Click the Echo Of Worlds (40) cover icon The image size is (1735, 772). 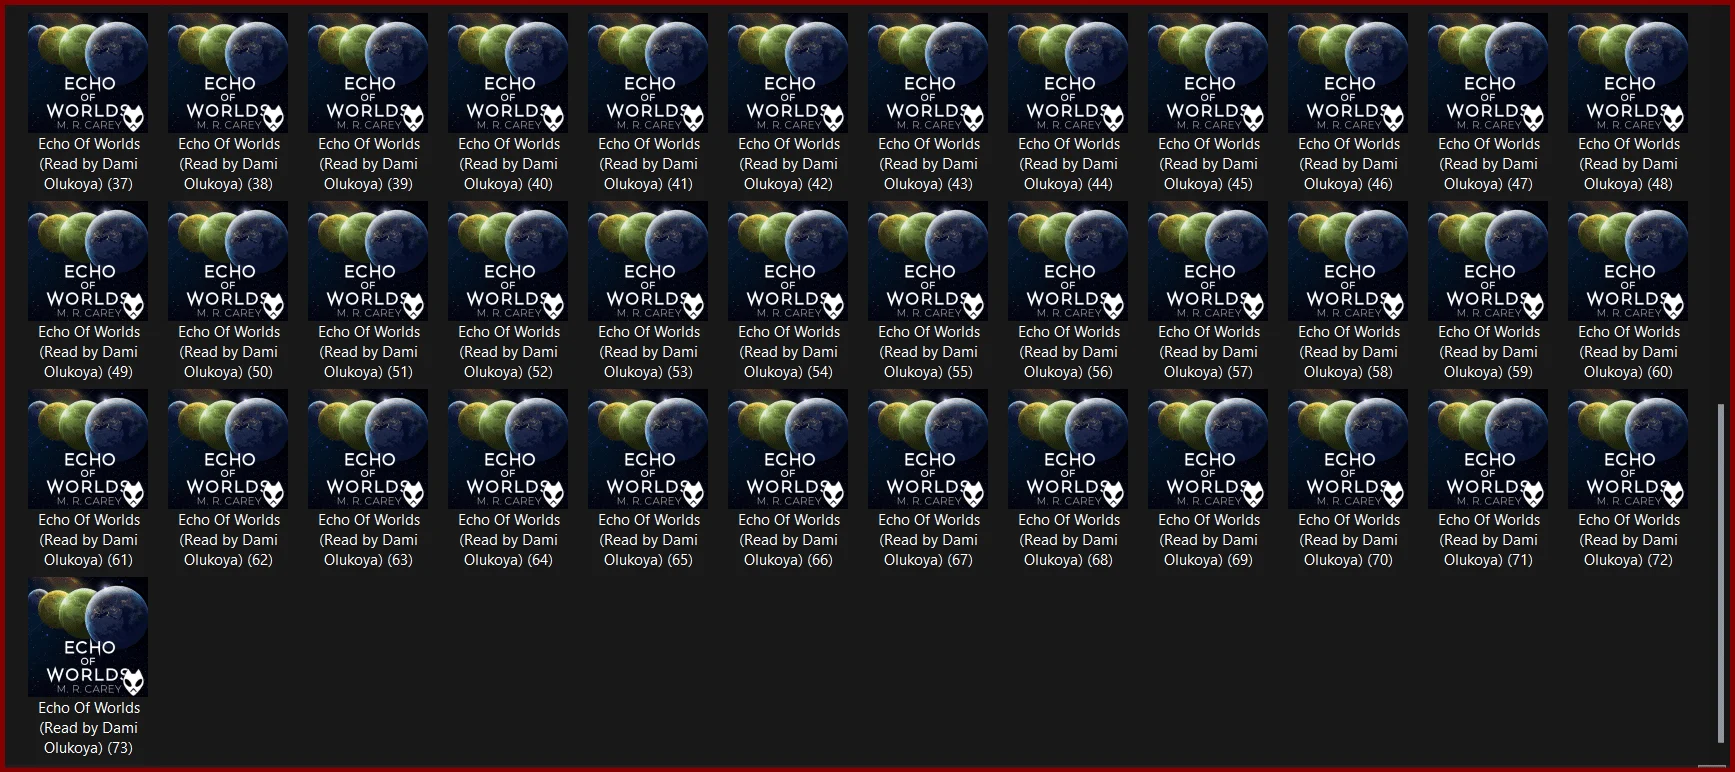tap(508, 73)
